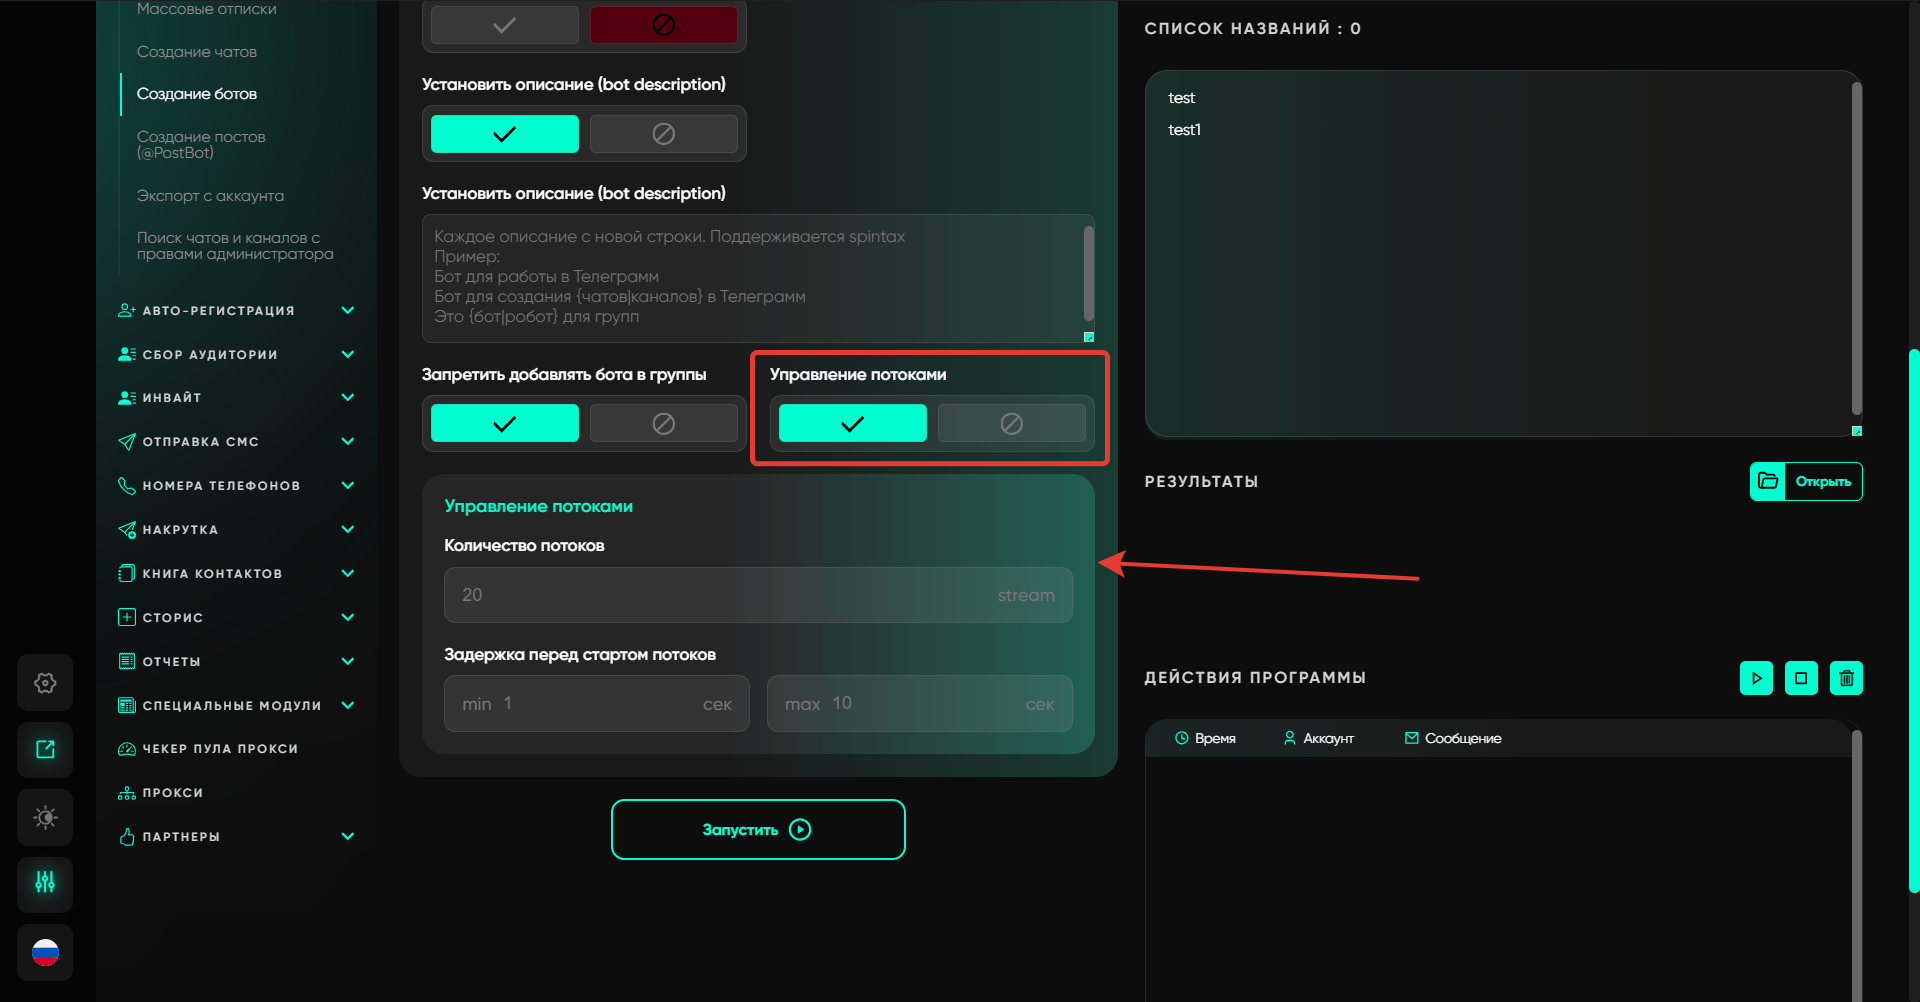This screenshot has height=1002, width=1920.
Task: Click the names list vertical scrollbar
Action: 1856,250
